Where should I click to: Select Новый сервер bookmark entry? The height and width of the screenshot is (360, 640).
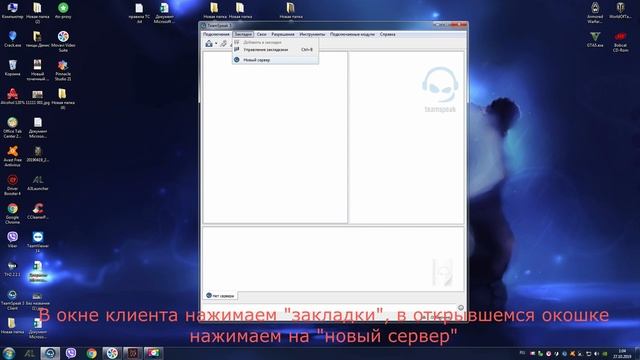tap(276, 60)
